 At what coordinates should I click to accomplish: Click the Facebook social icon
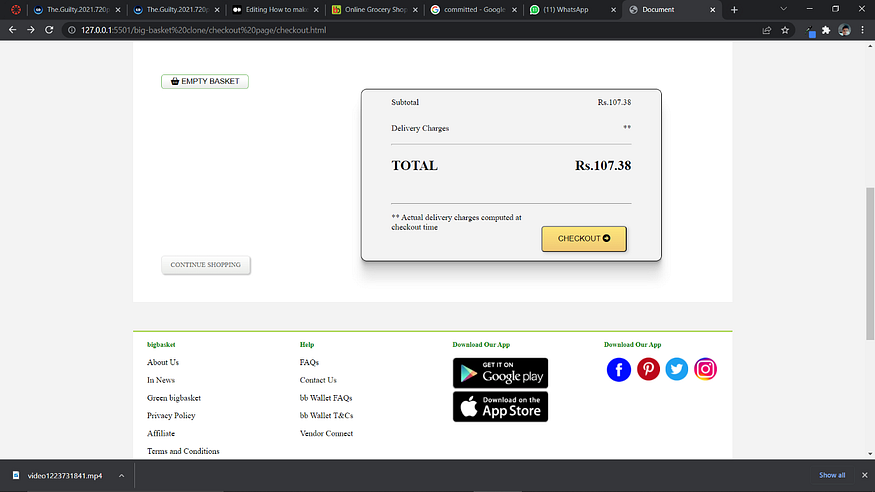coord(618,369)
